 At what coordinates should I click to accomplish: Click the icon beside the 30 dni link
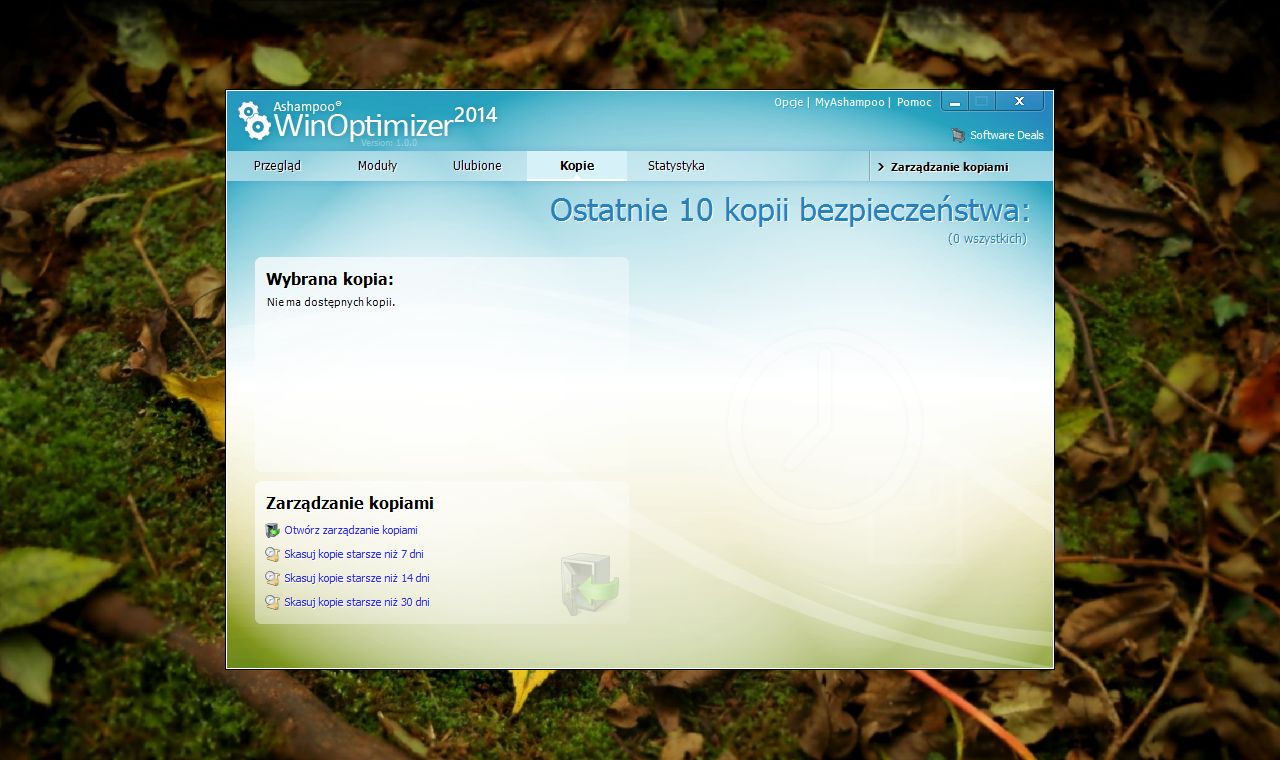pos(272,602)
